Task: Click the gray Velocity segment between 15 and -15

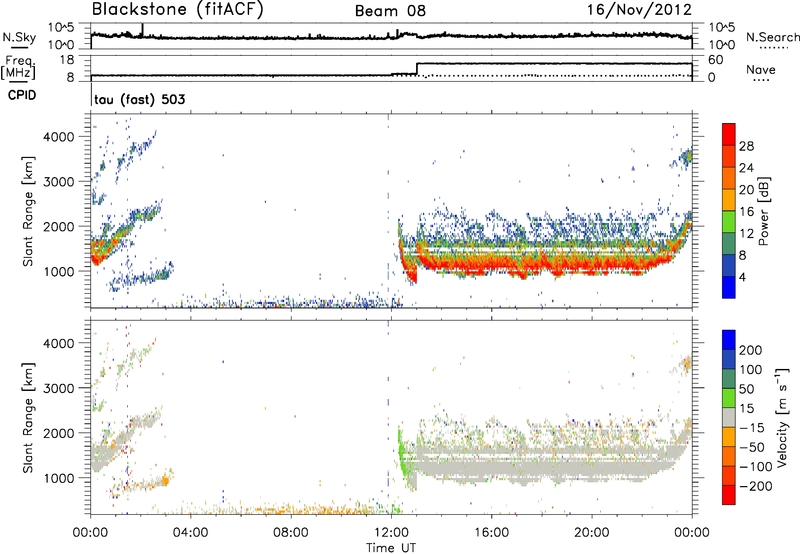Action: point(729,417)
